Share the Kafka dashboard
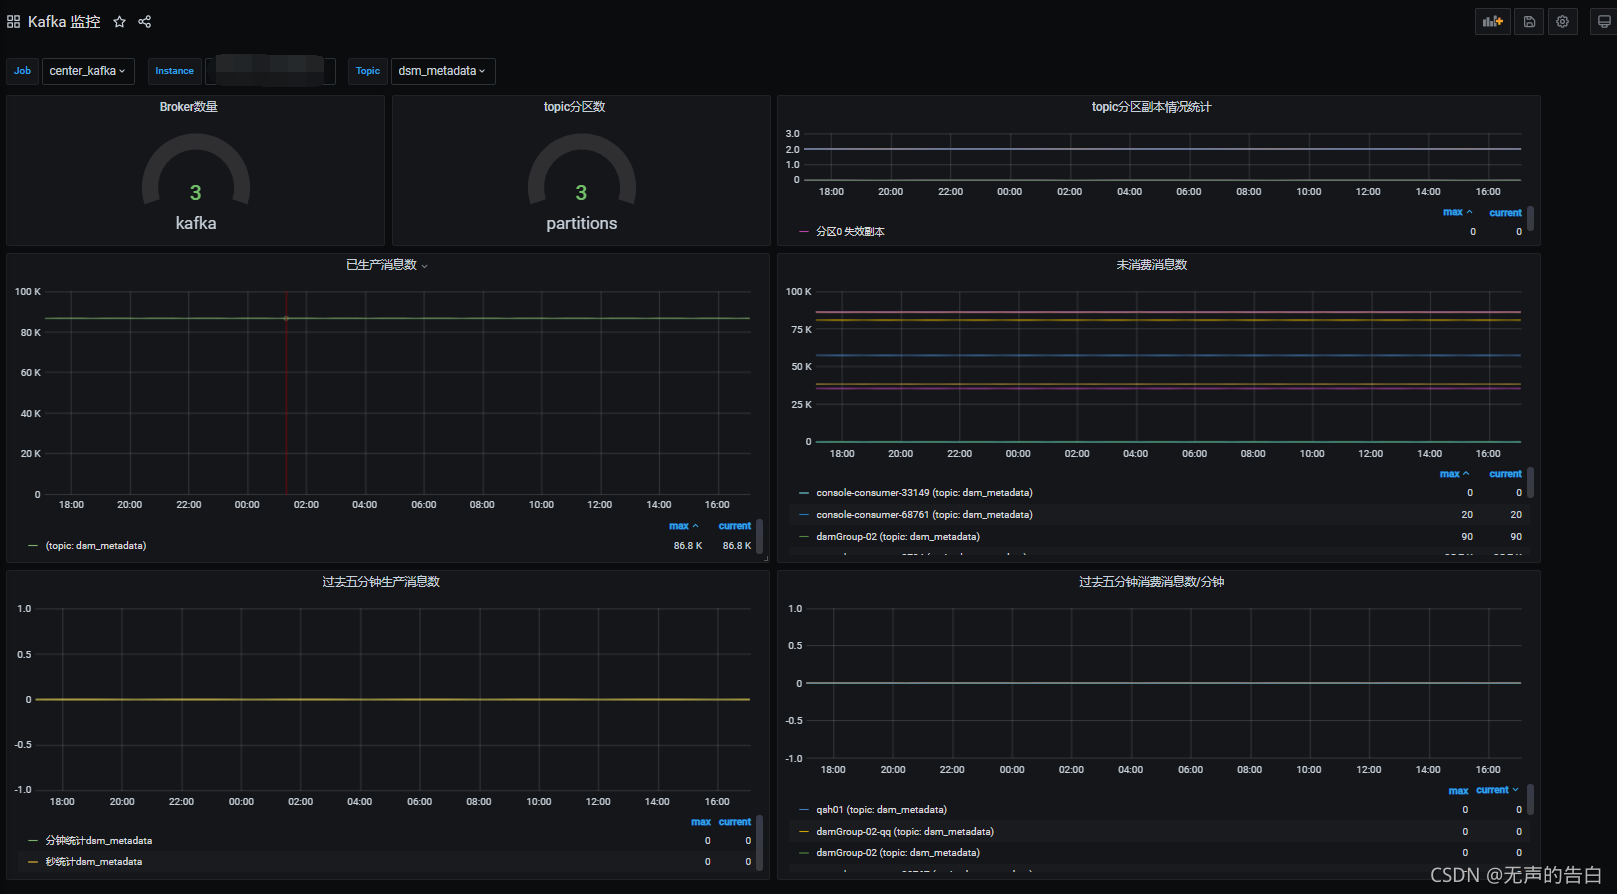The image size is (1617, 894). (x=145, y=21)
